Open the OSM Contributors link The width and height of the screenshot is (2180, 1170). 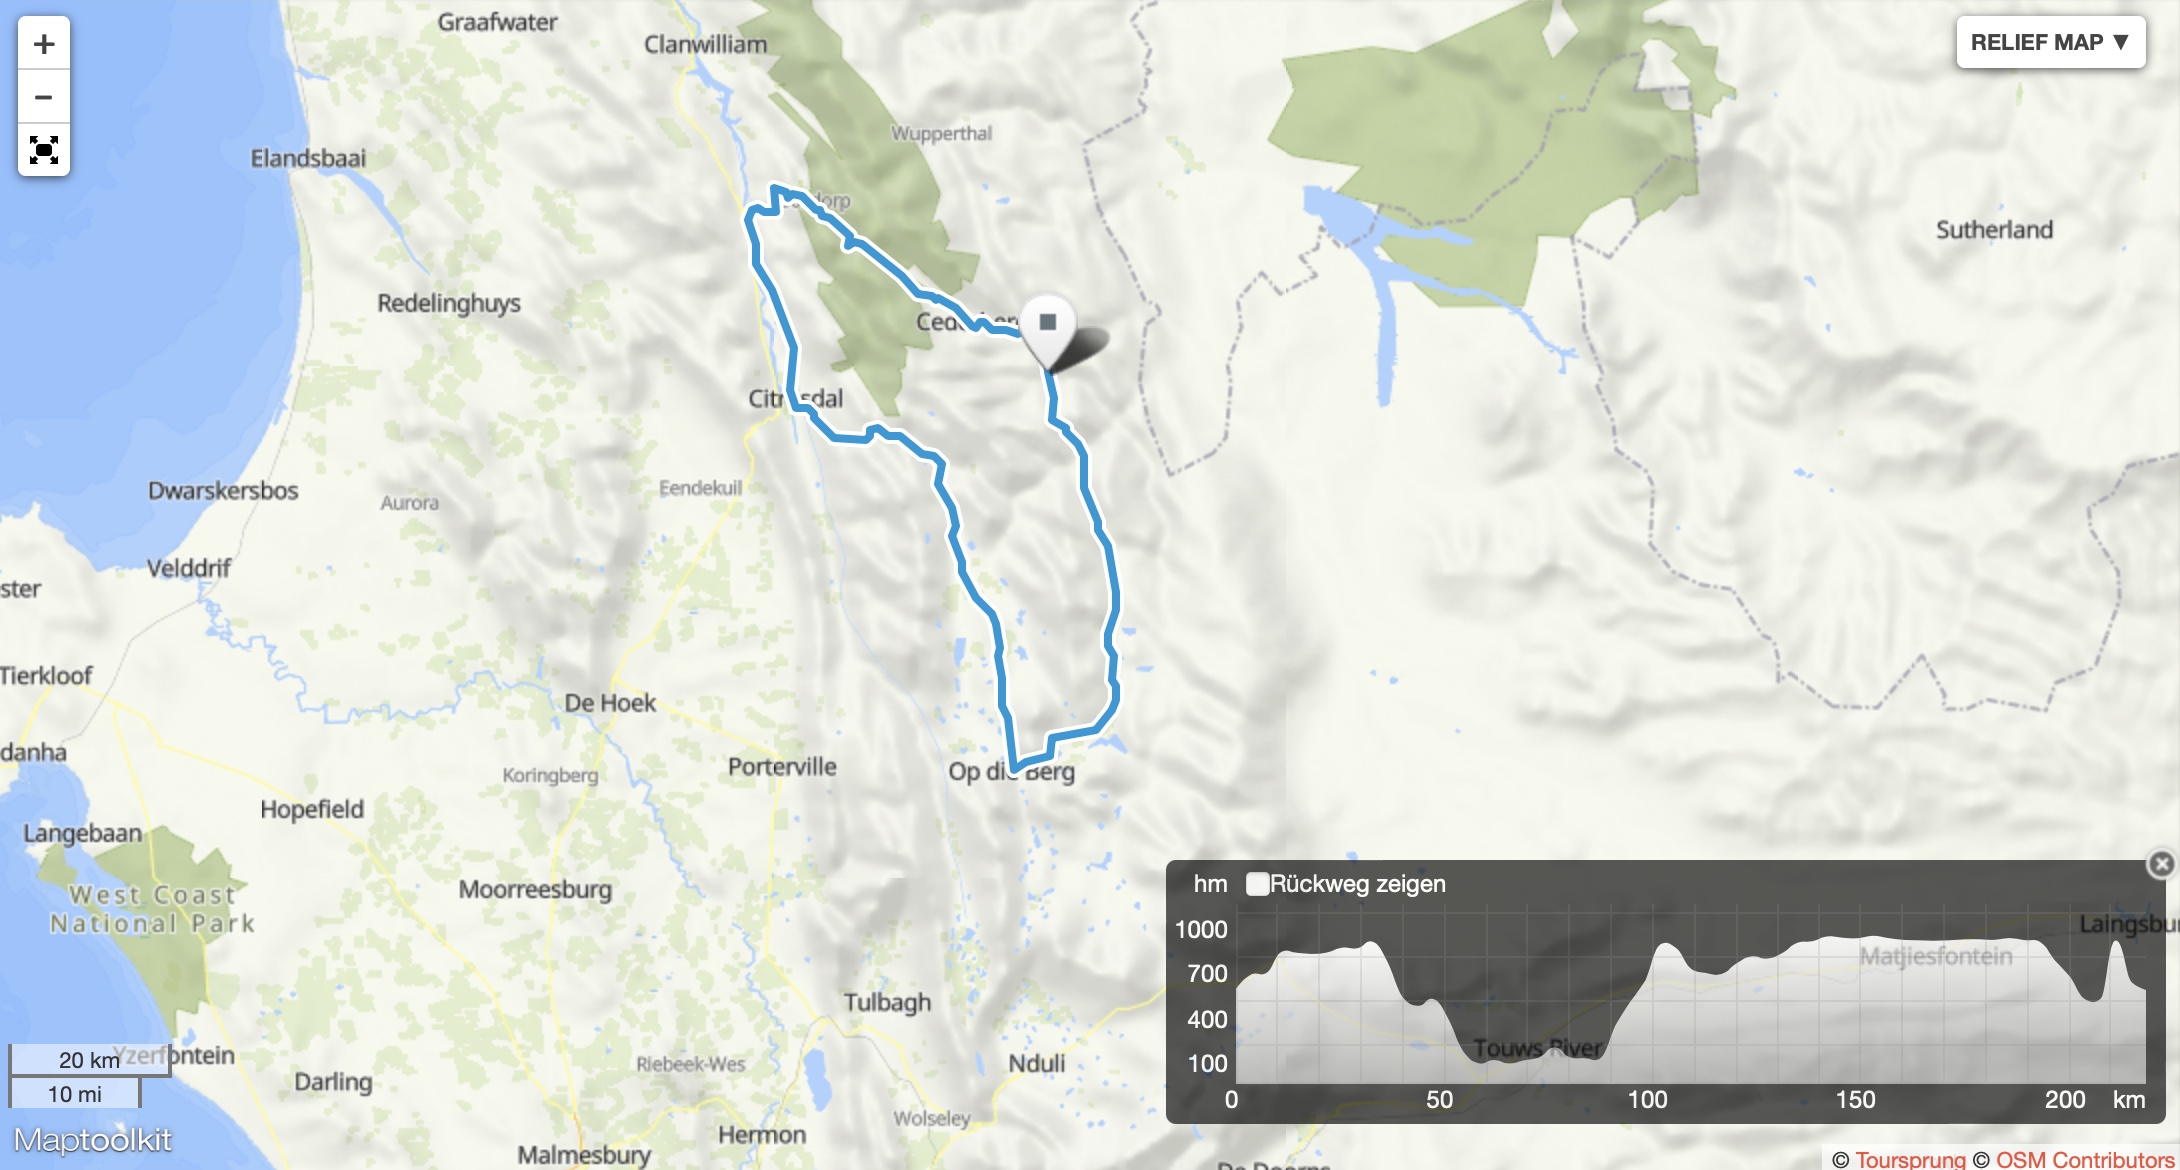point(2084,1159)
